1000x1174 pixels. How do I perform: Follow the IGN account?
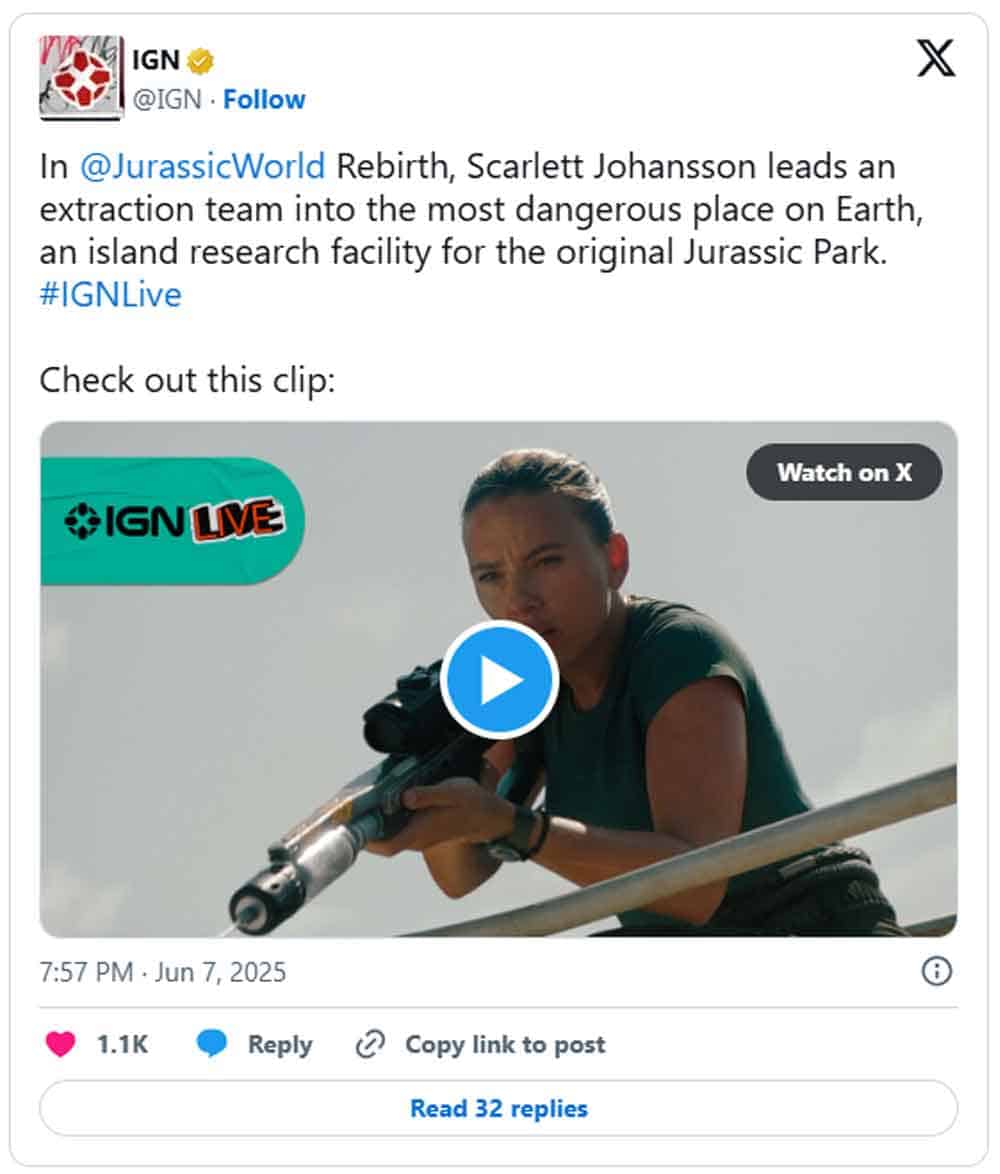(x=263, y=99)
